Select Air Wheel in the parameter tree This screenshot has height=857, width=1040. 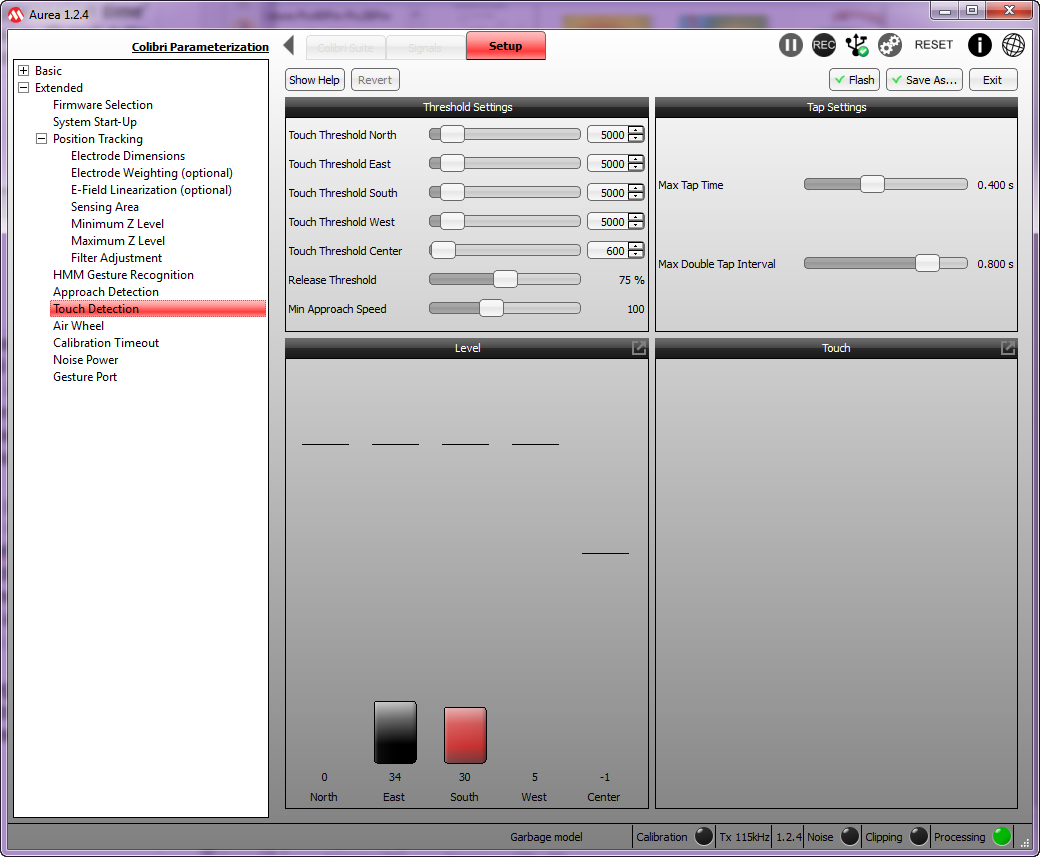(x=78, y=326)
